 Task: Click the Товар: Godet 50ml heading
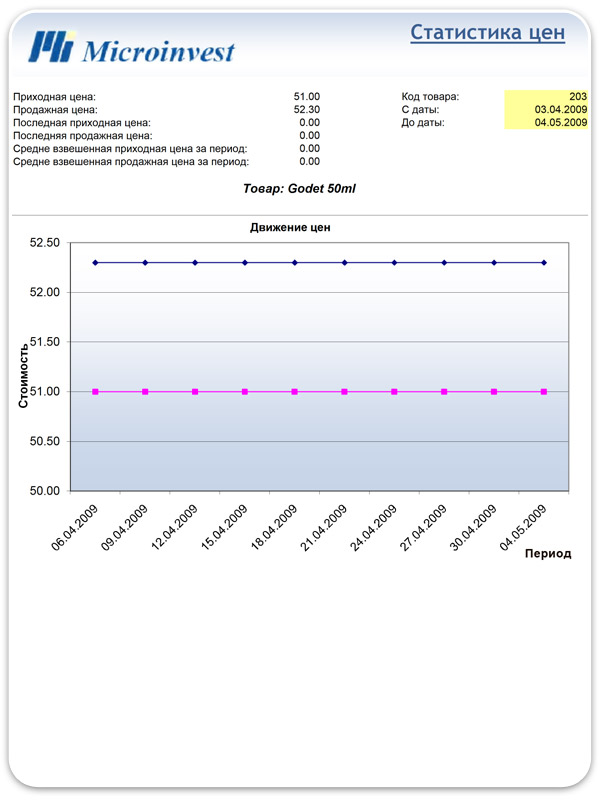299,188
